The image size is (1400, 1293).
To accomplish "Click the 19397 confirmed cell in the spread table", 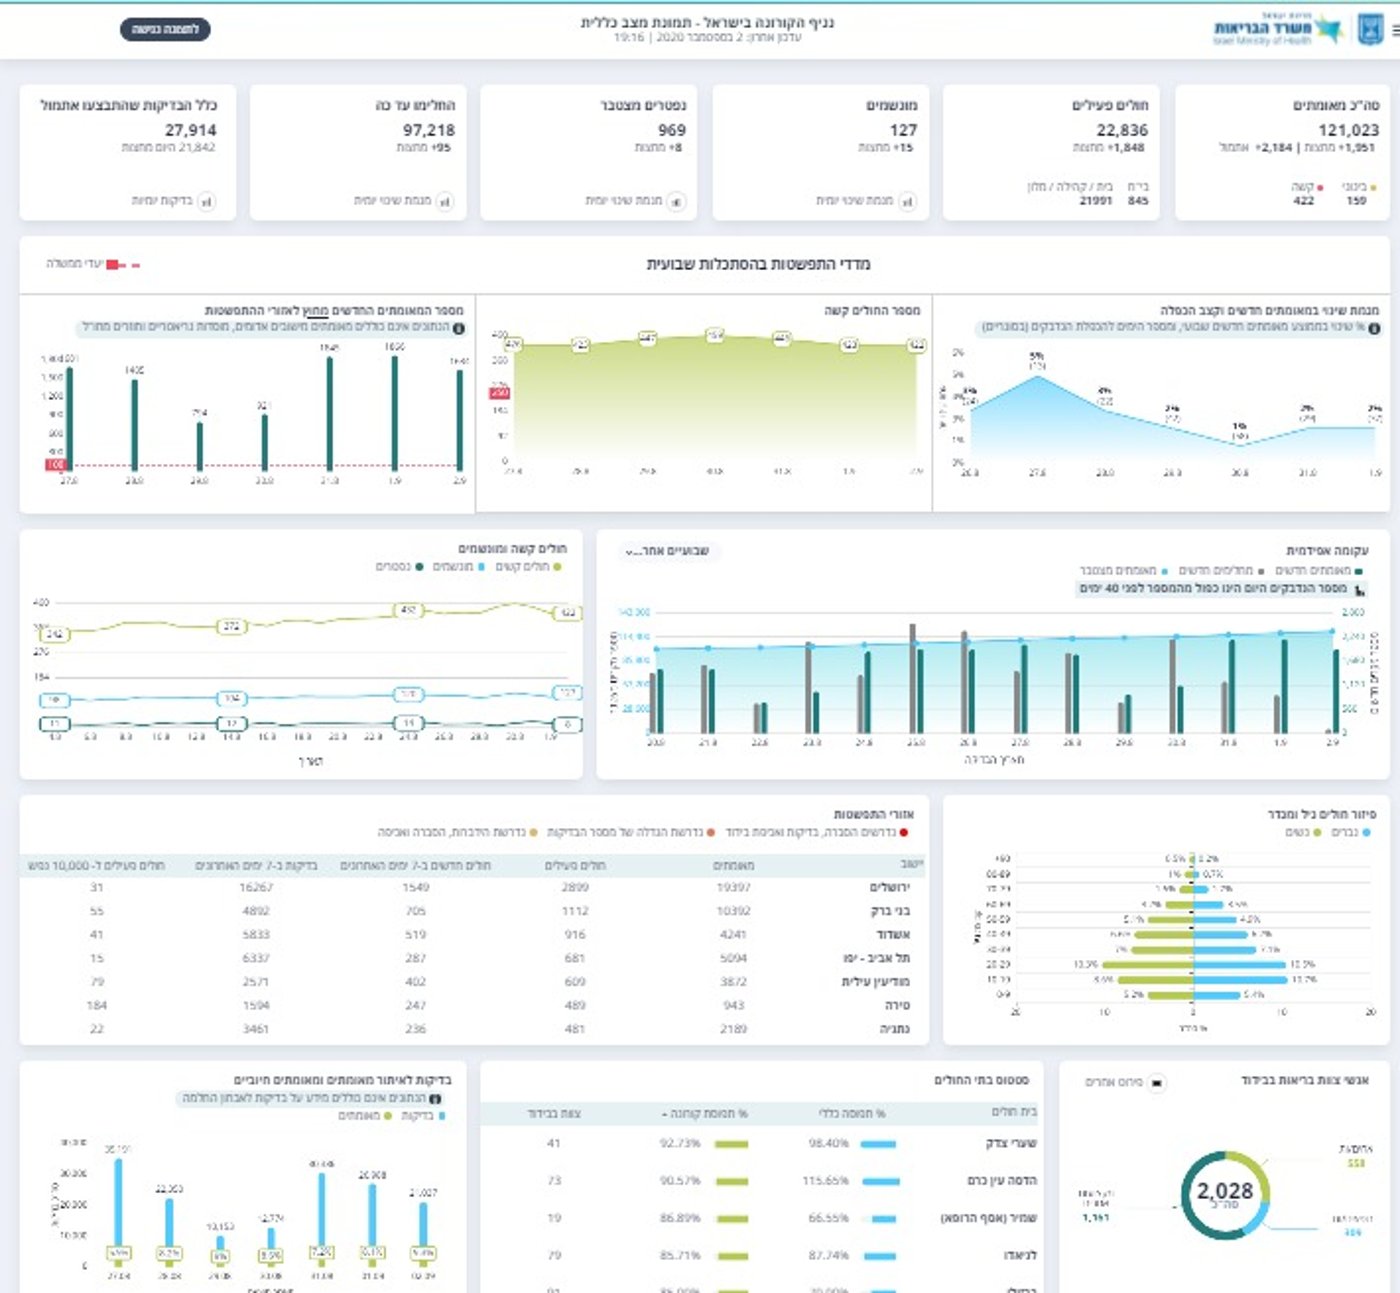I will tap(733, 888).
